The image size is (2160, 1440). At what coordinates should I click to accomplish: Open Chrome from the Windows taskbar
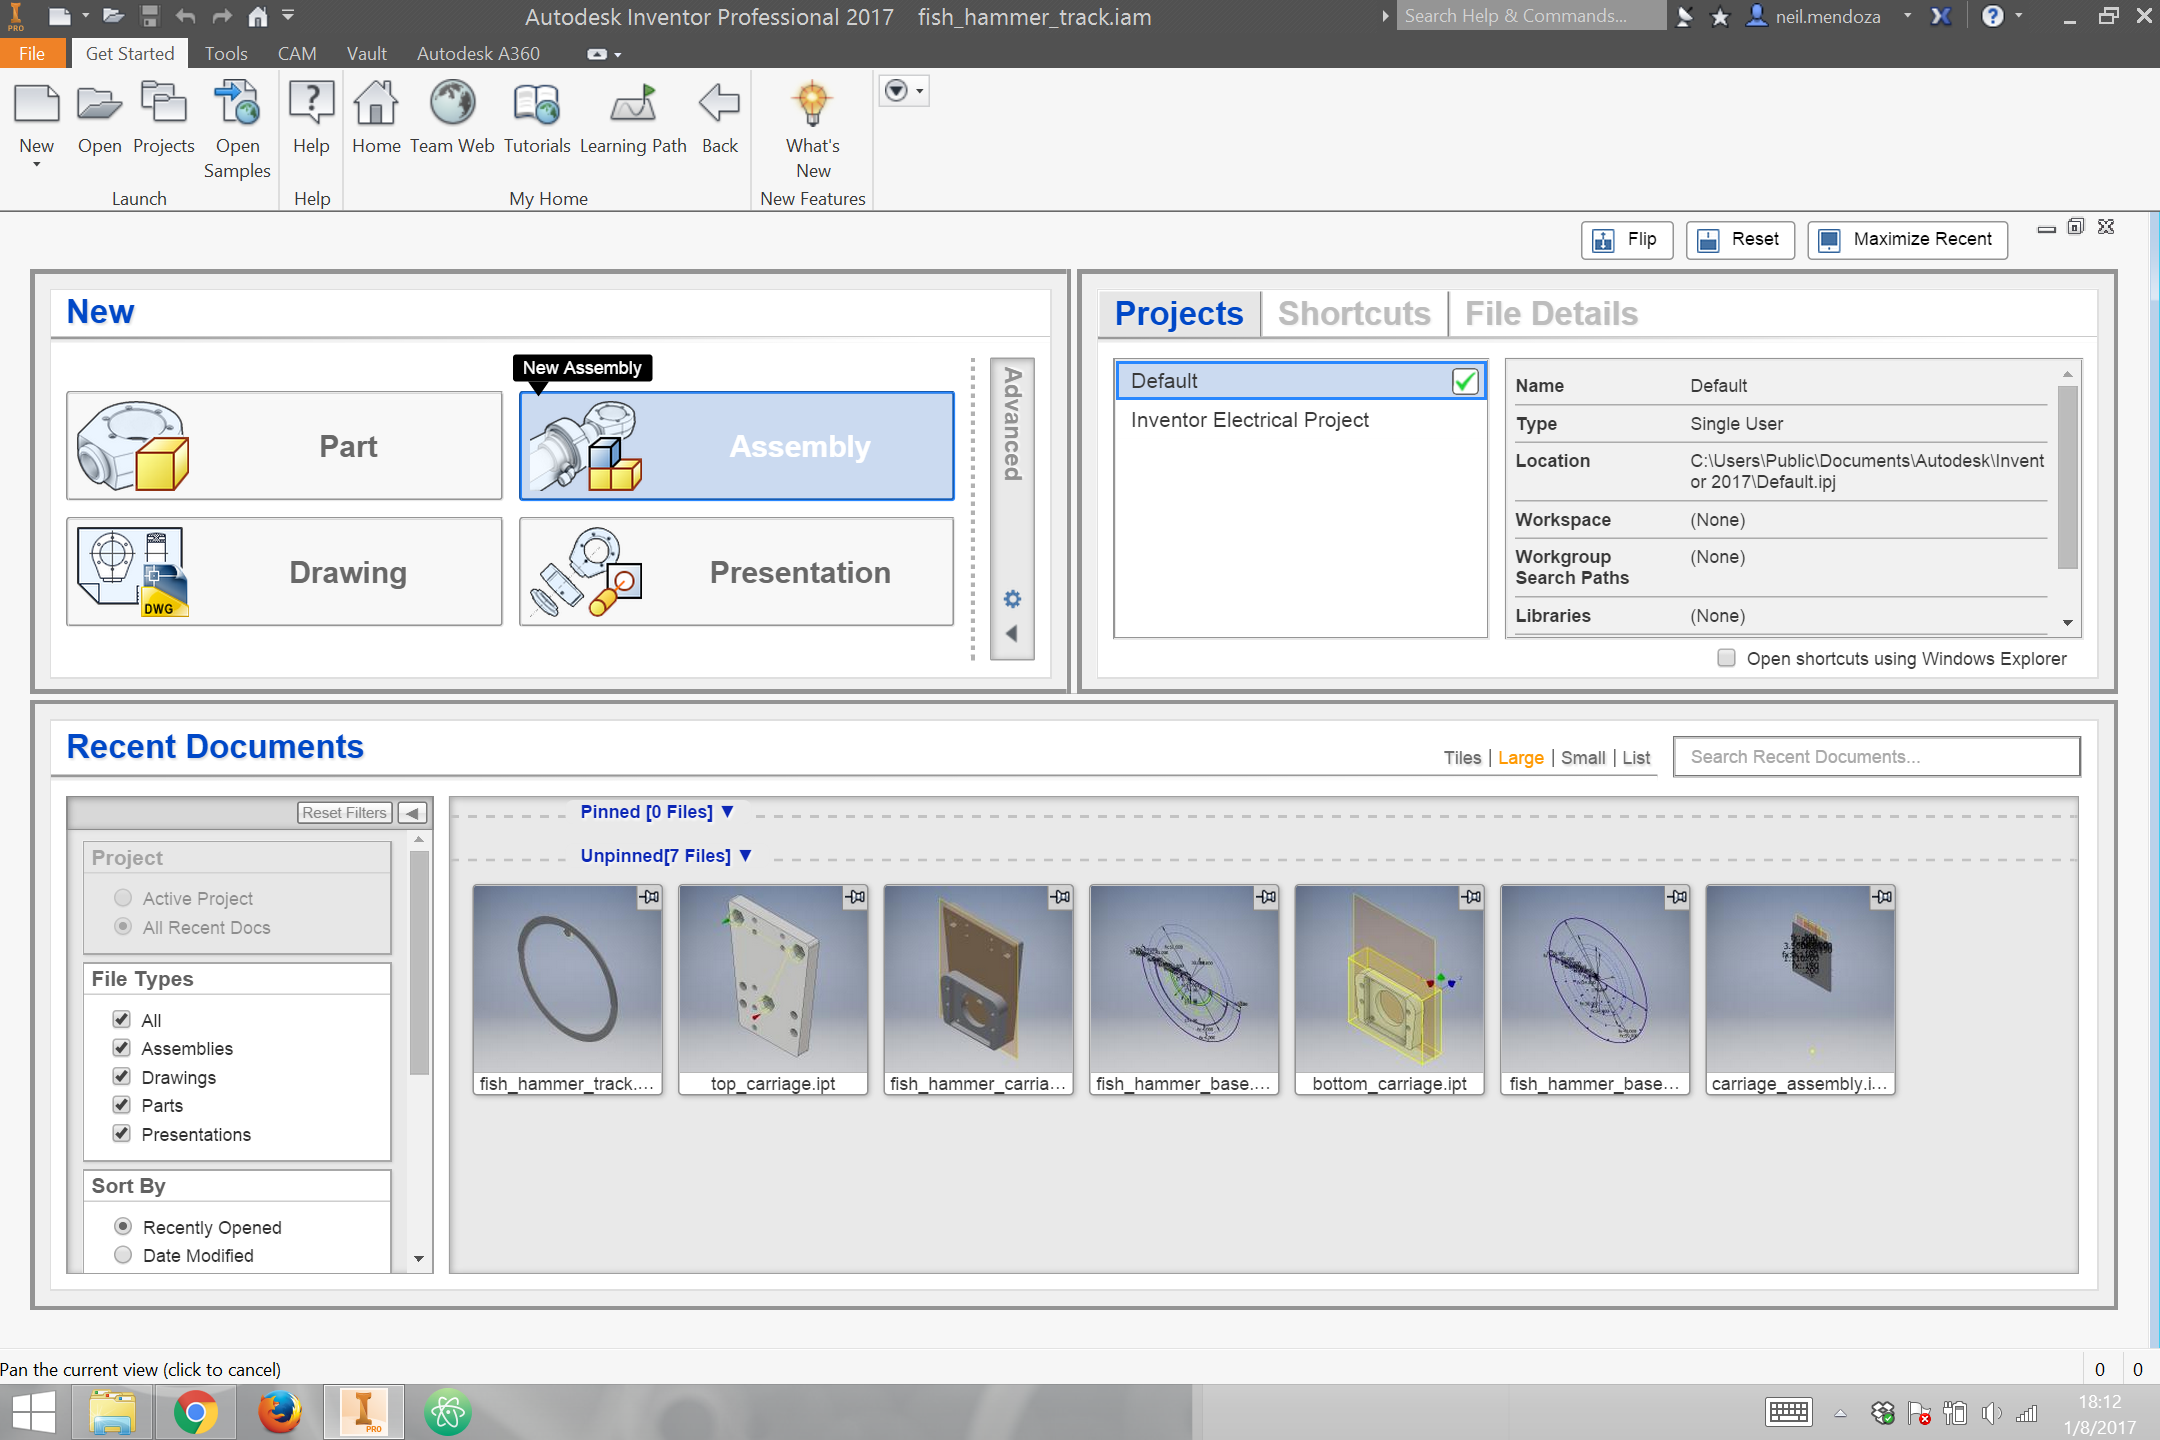pyautogui.click(x=196, y=1412)
